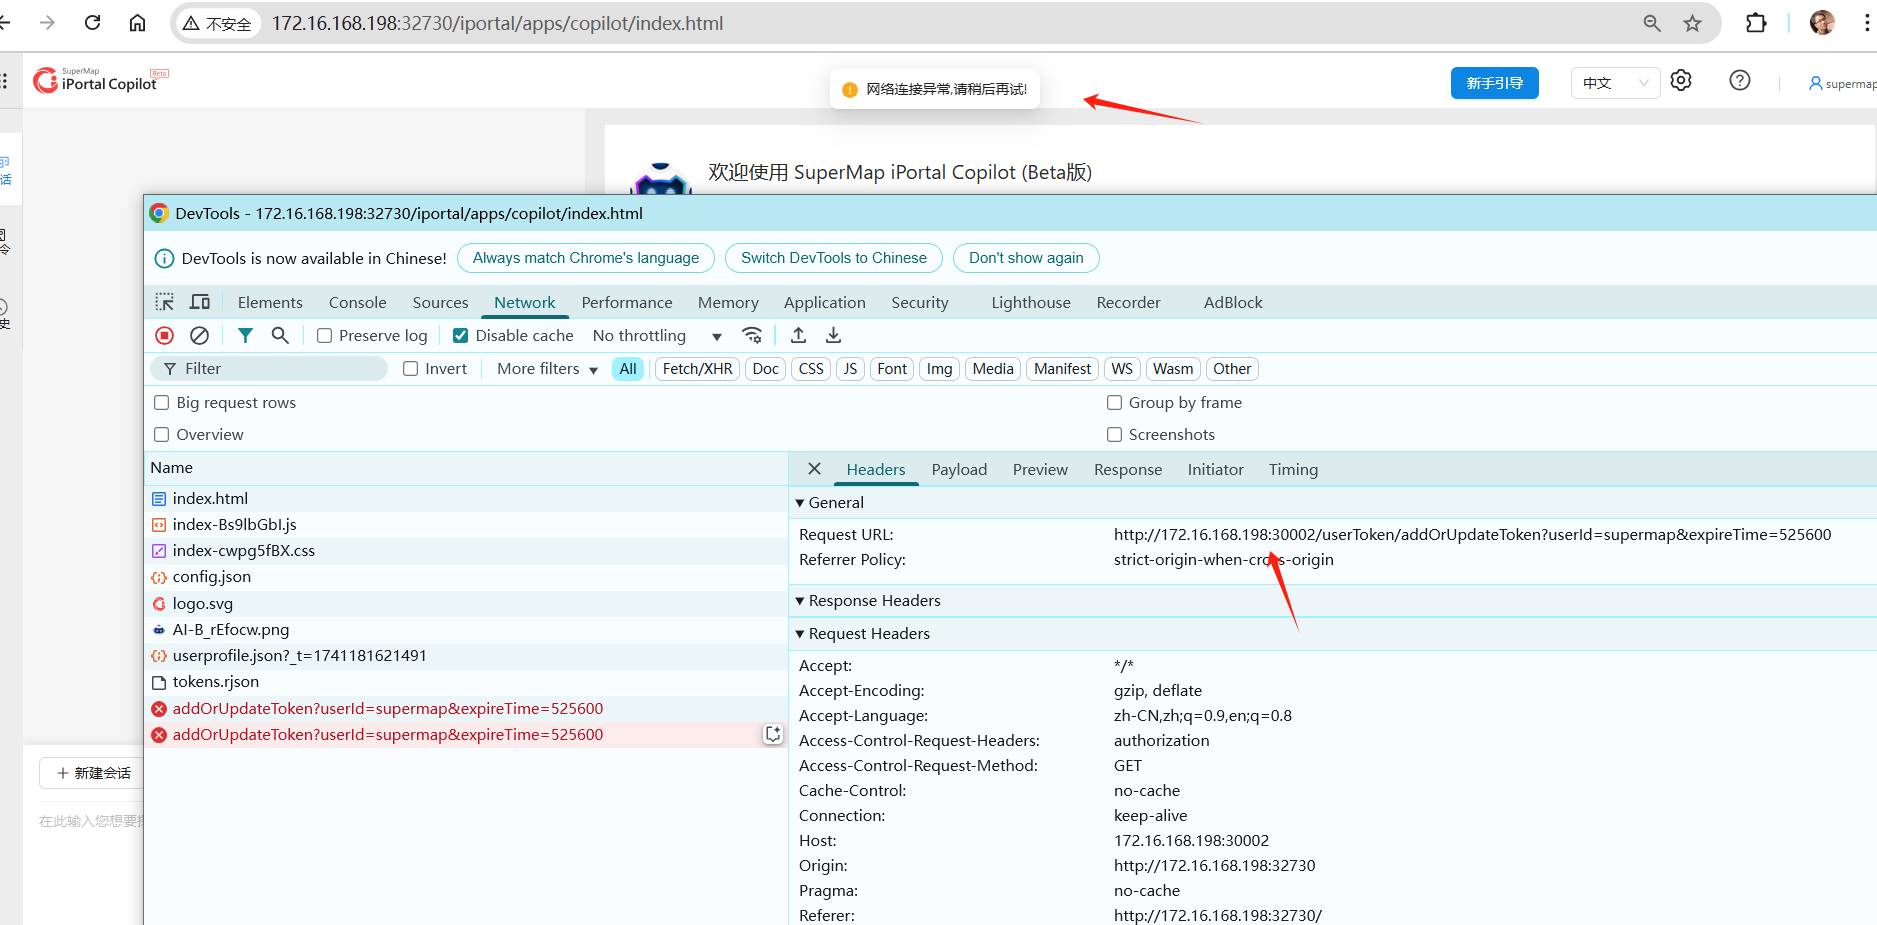
Task: Click the 新手引导 button
Action: [1494, 83]
